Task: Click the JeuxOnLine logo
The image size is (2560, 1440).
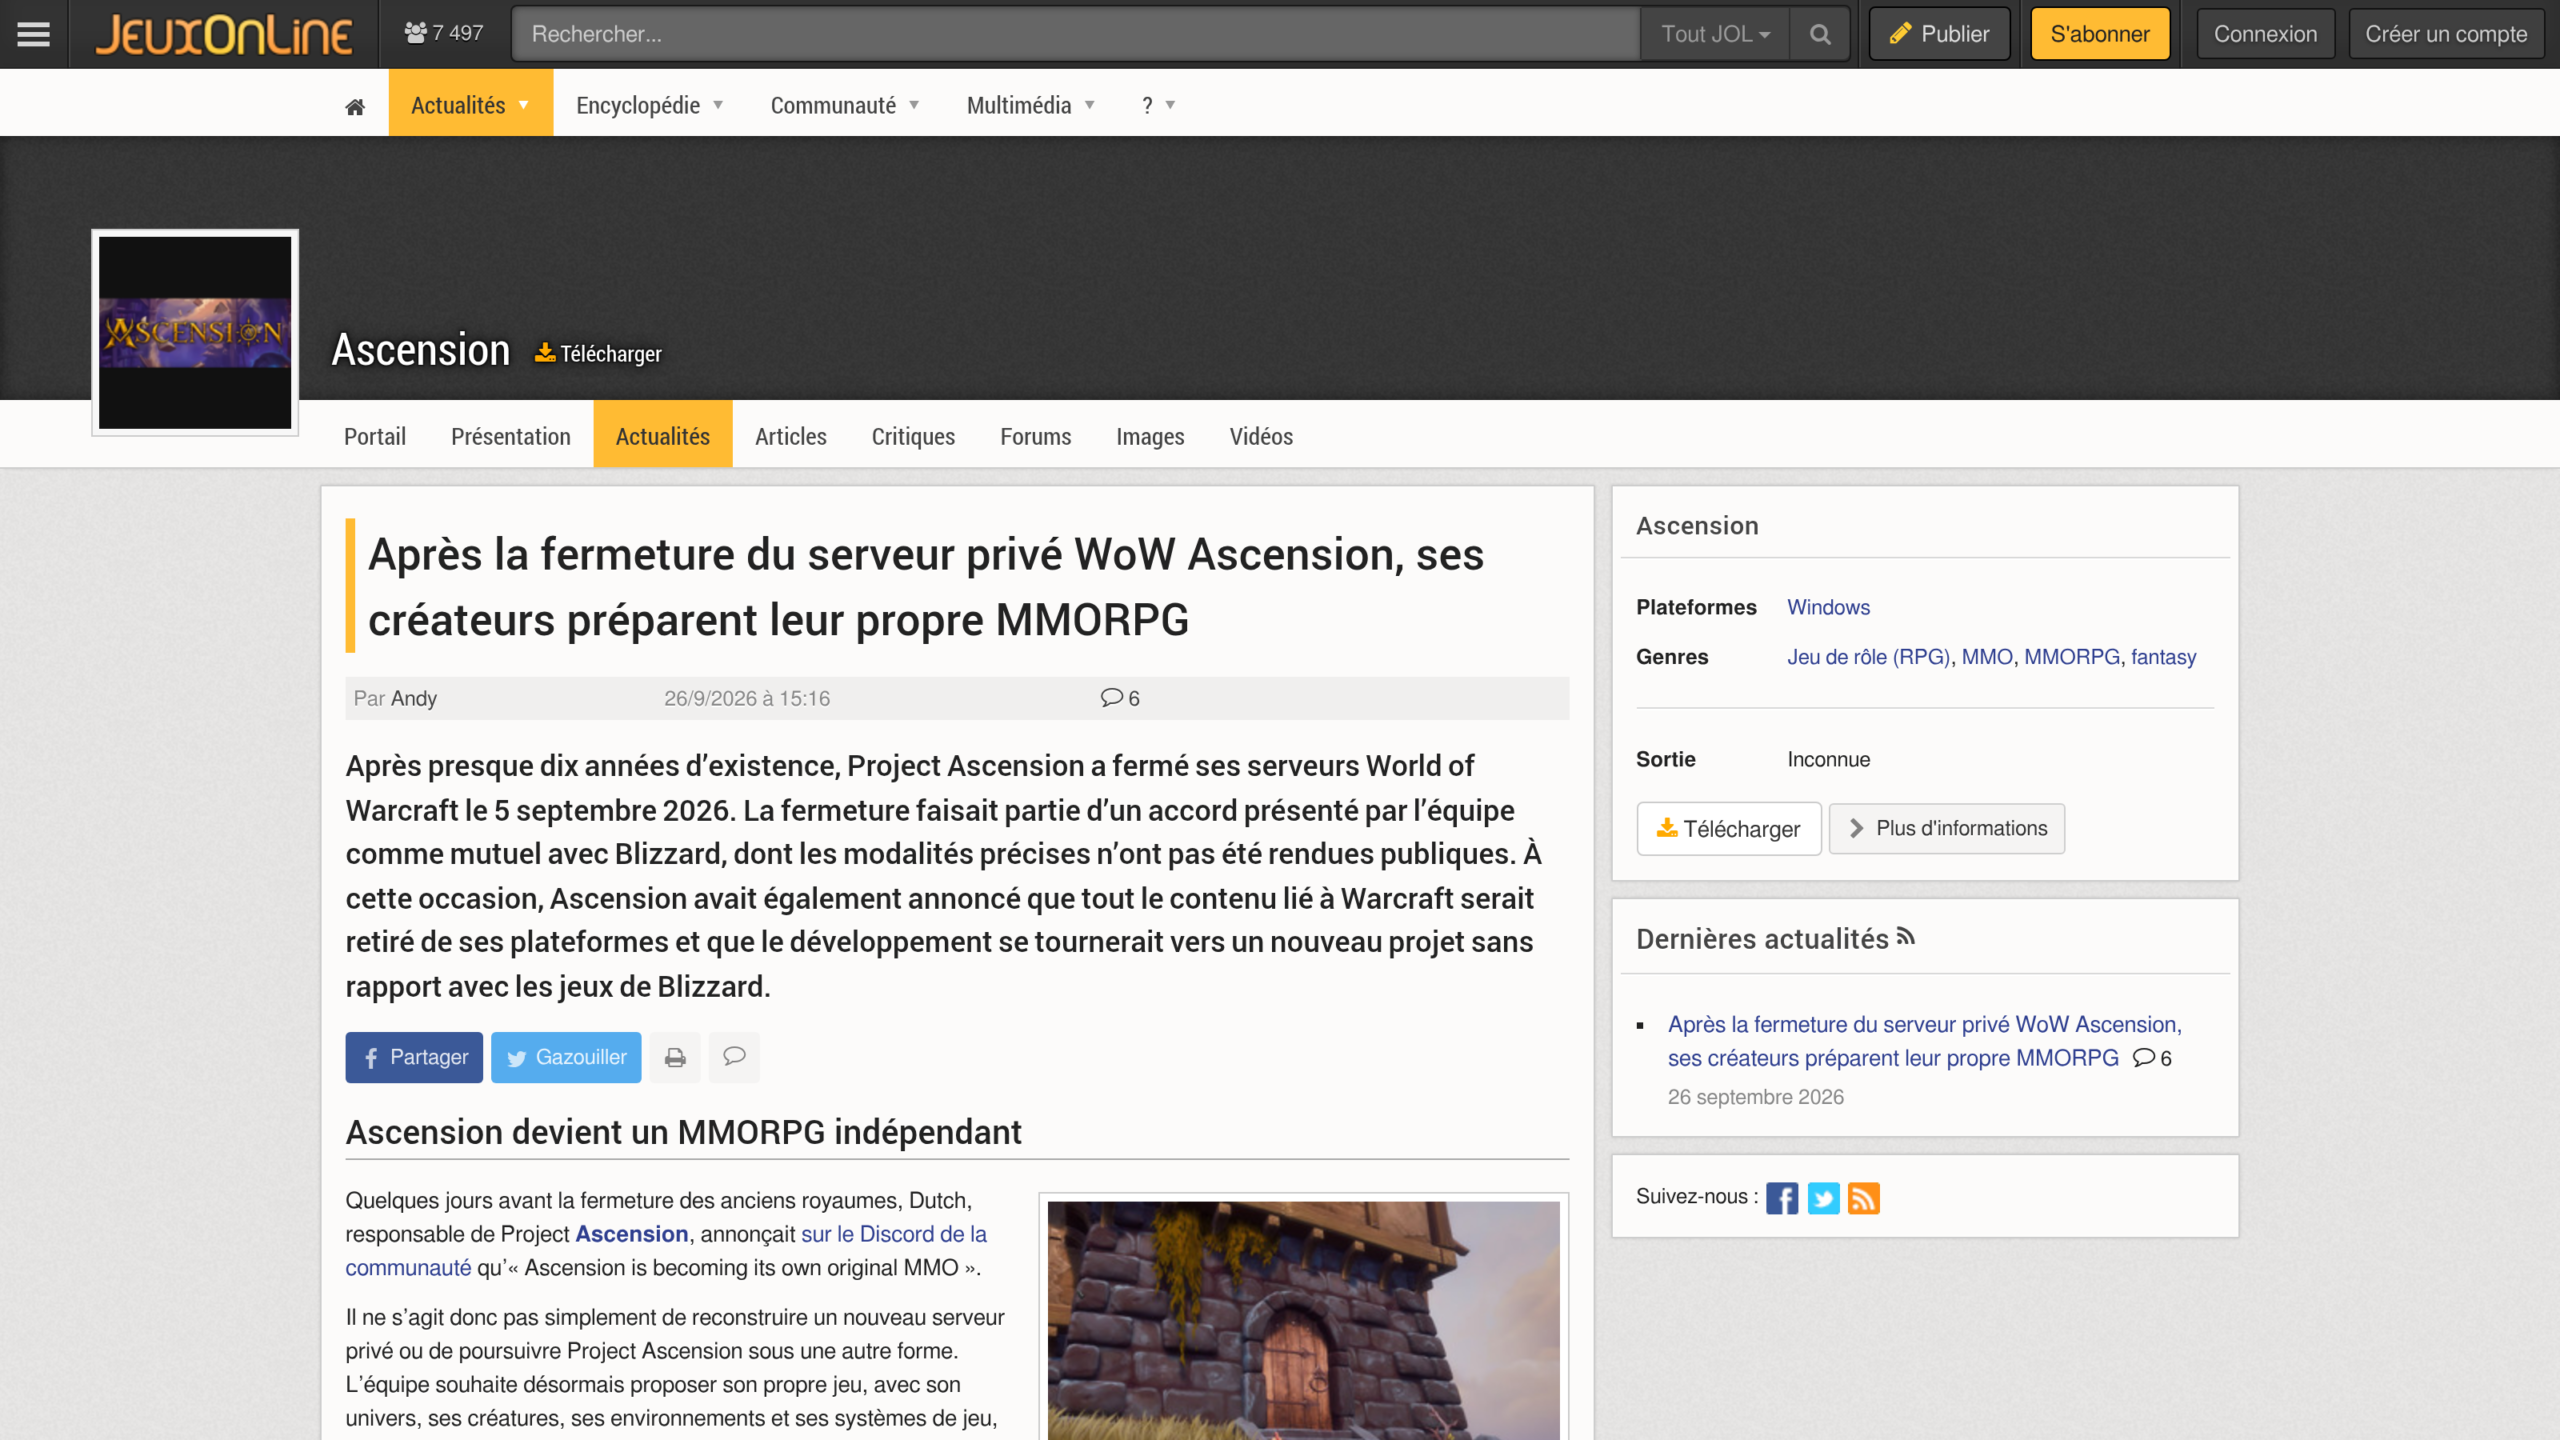Action: tap(223, 34)
